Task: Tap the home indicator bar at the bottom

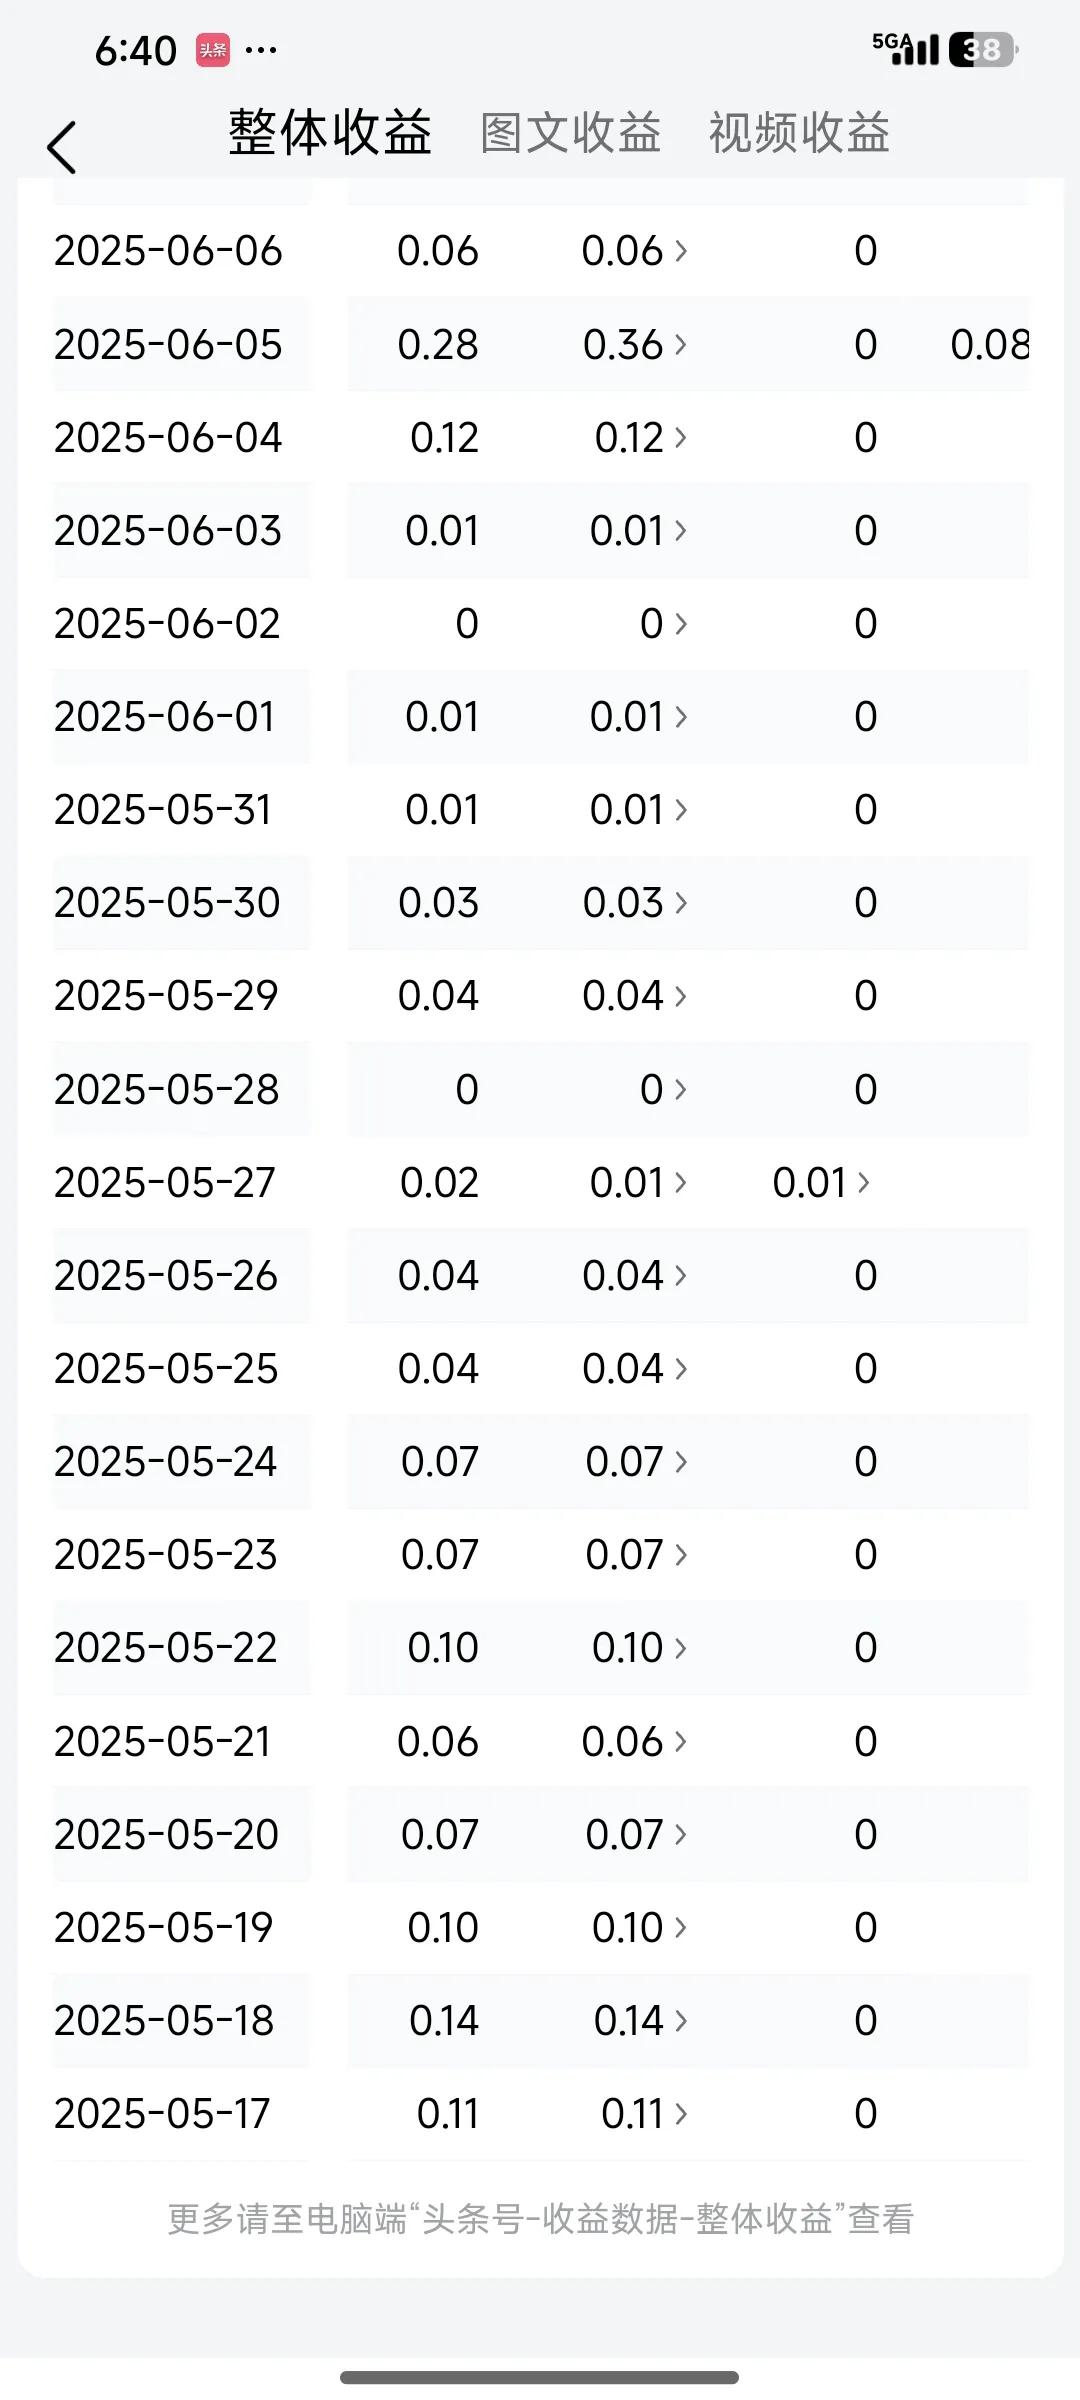Action: 540,2377
